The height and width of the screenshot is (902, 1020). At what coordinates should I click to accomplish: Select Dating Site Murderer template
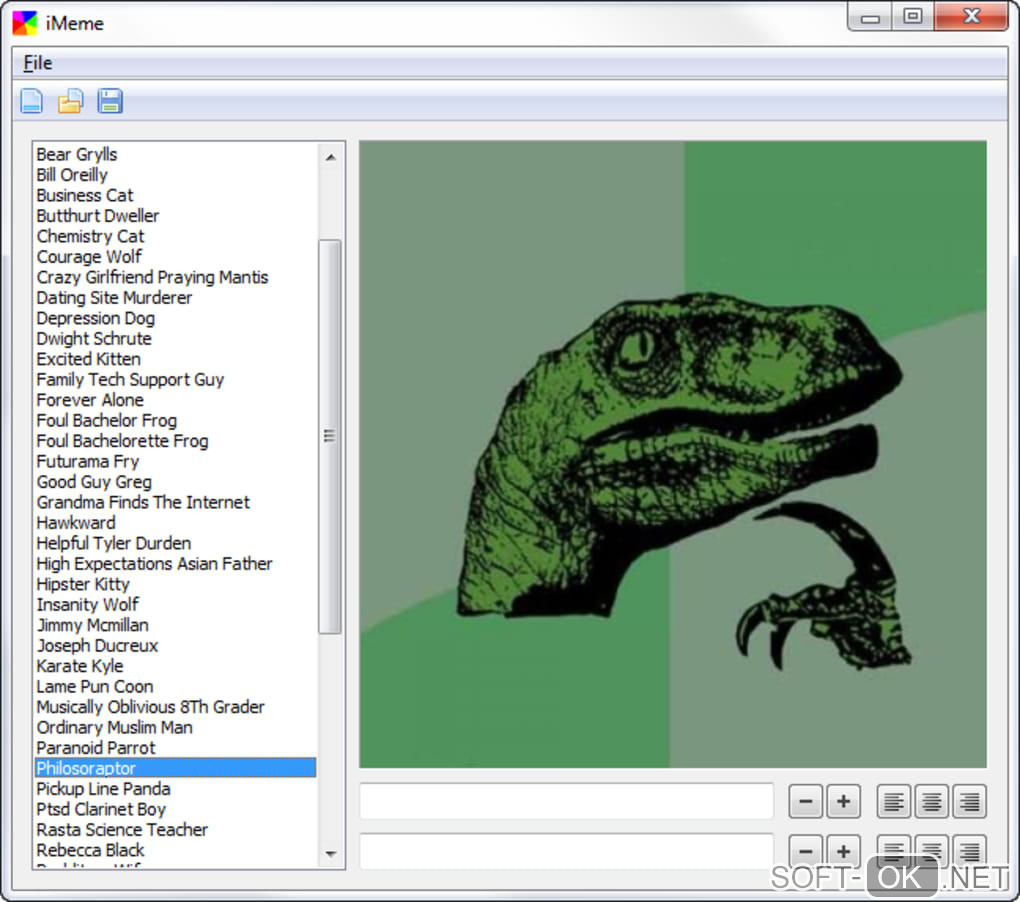(175, 298)
